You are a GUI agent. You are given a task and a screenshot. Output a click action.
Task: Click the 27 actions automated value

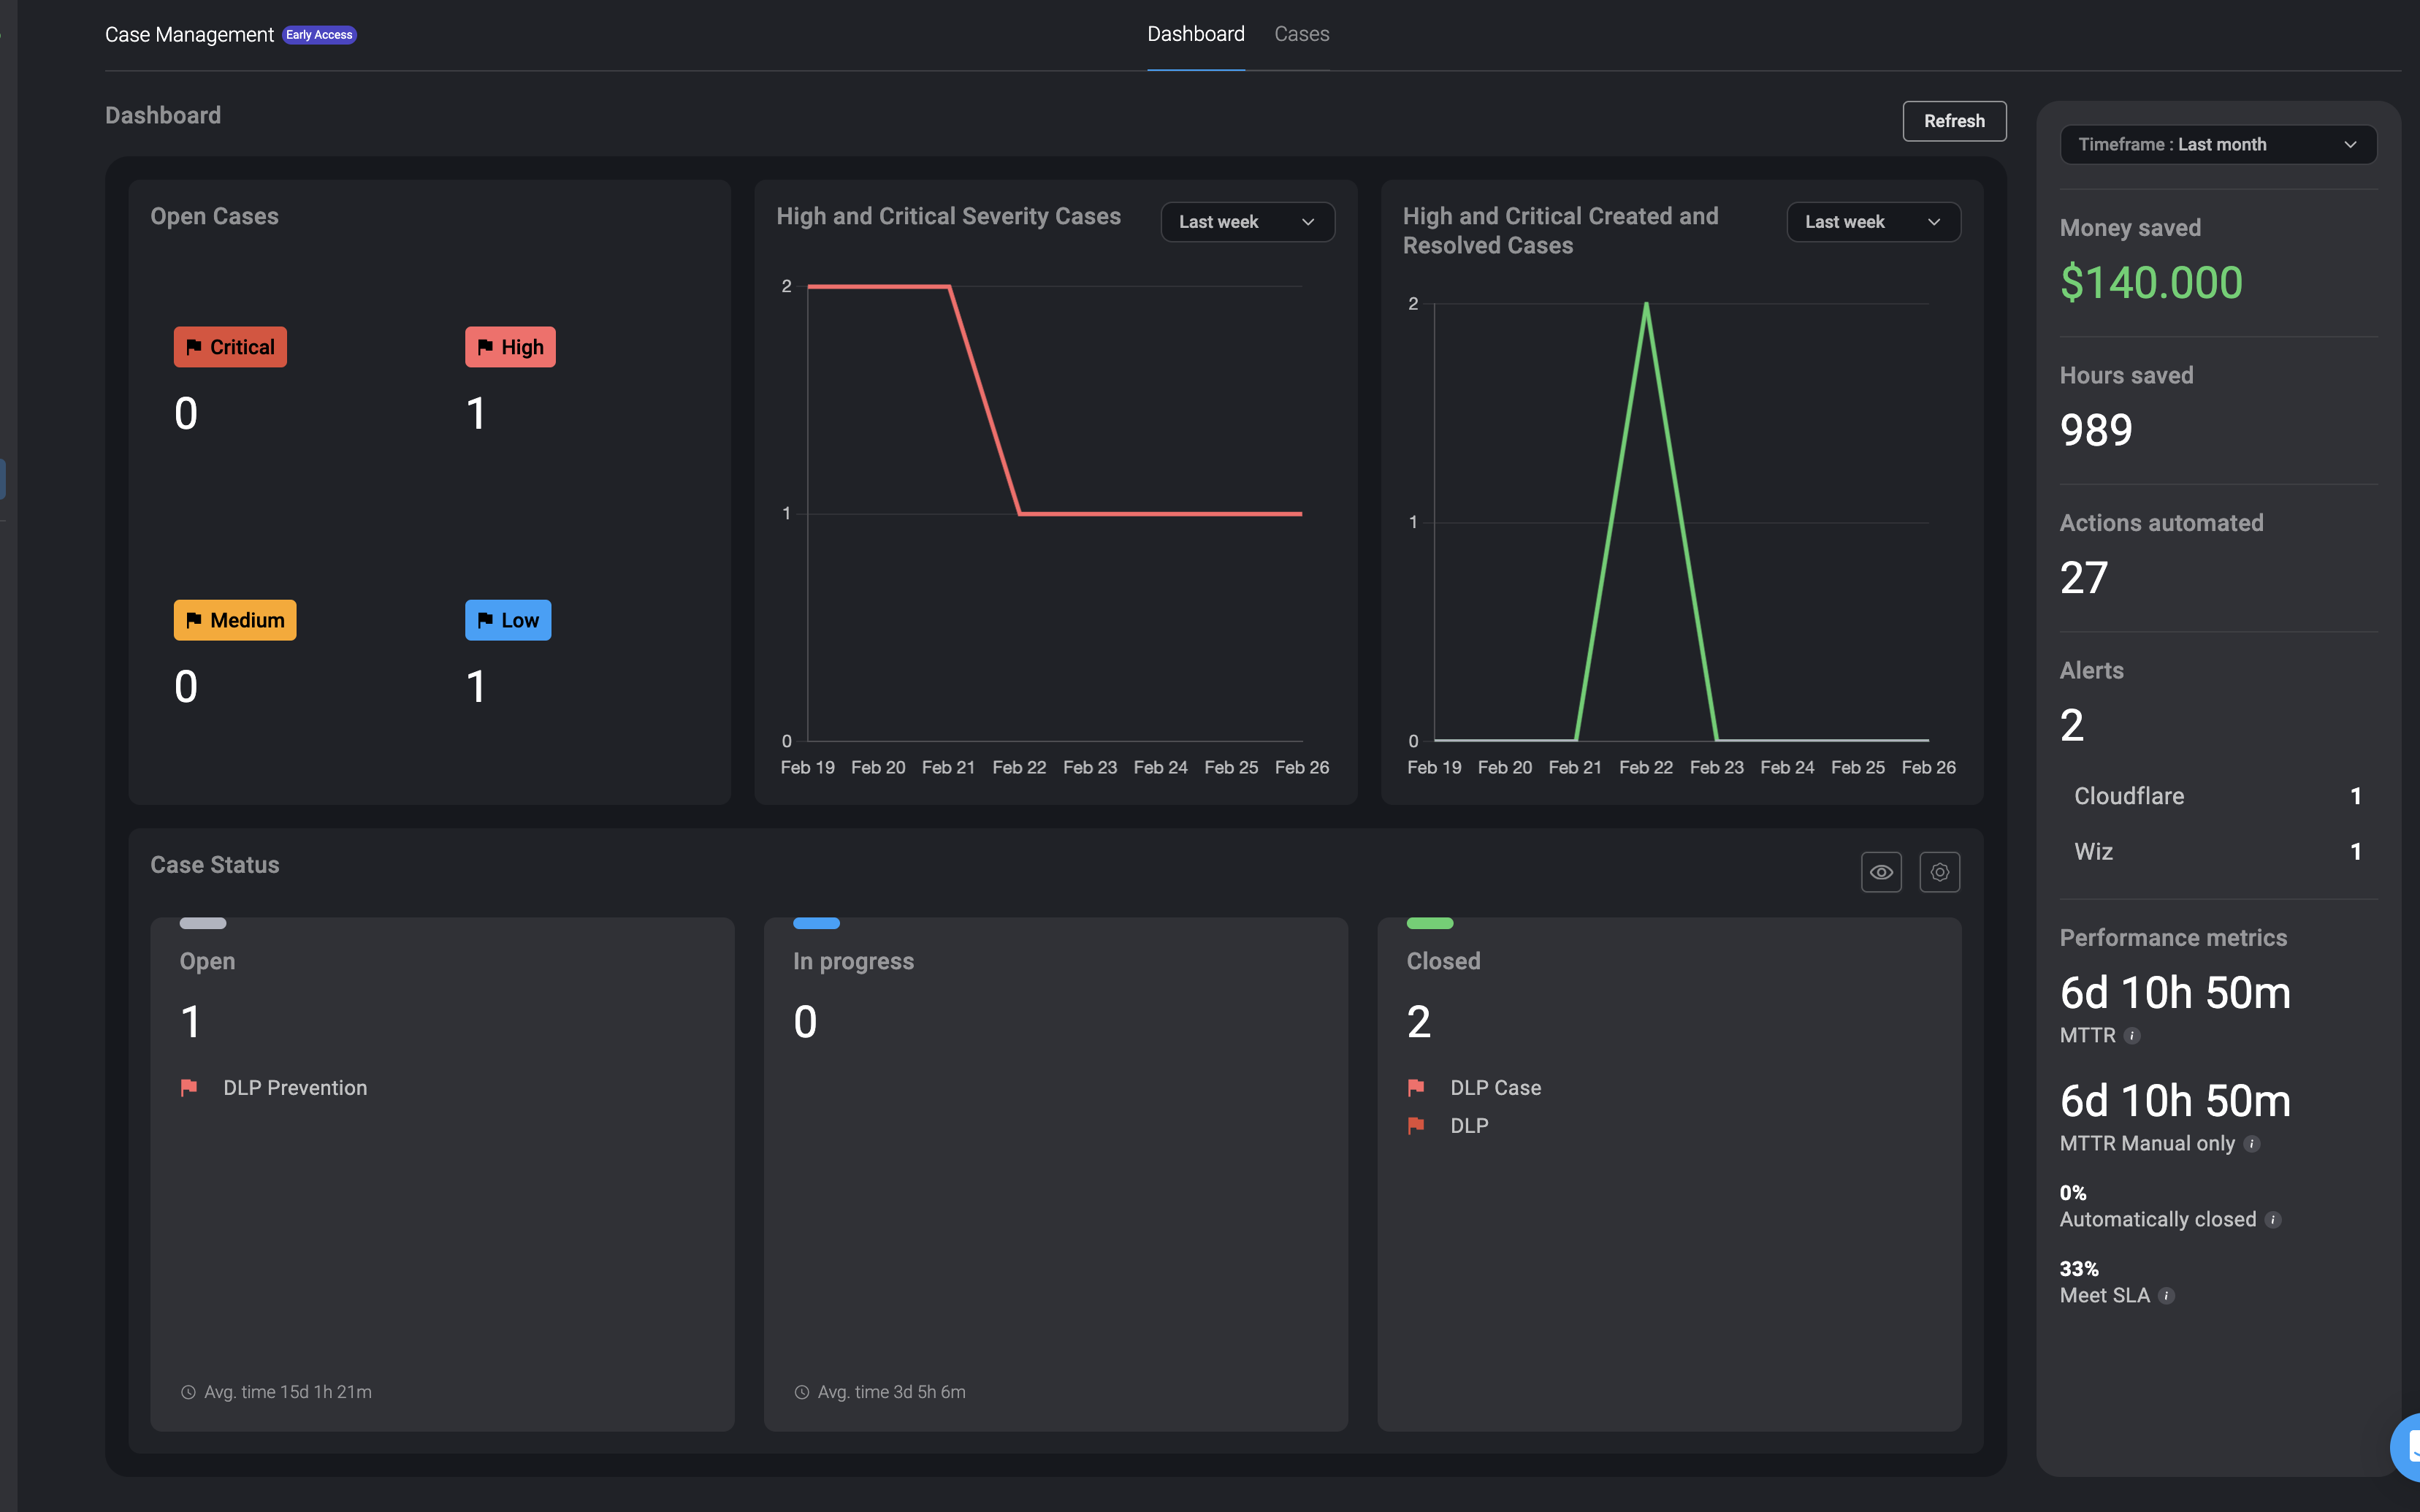point(2084,578)
